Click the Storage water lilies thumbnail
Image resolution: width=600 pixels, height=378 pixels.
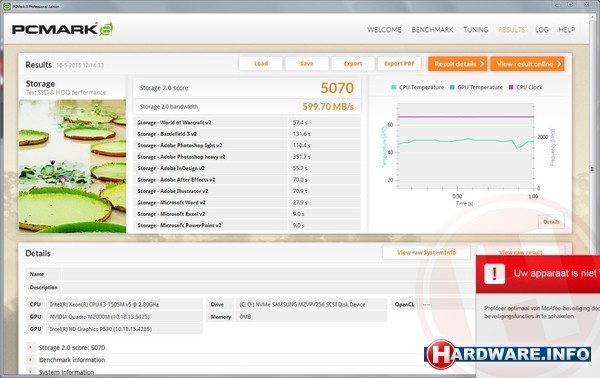[72, 166]
